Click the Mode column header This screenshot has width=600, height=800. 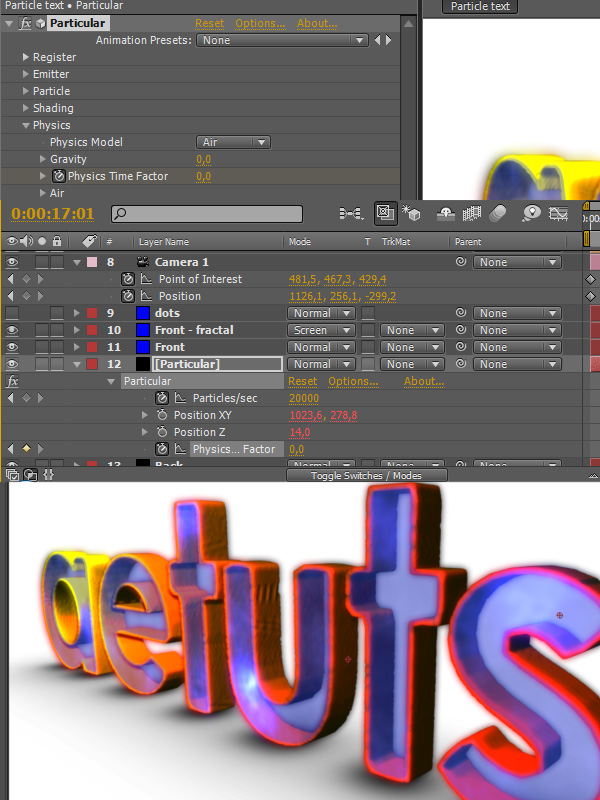[299, 242]
